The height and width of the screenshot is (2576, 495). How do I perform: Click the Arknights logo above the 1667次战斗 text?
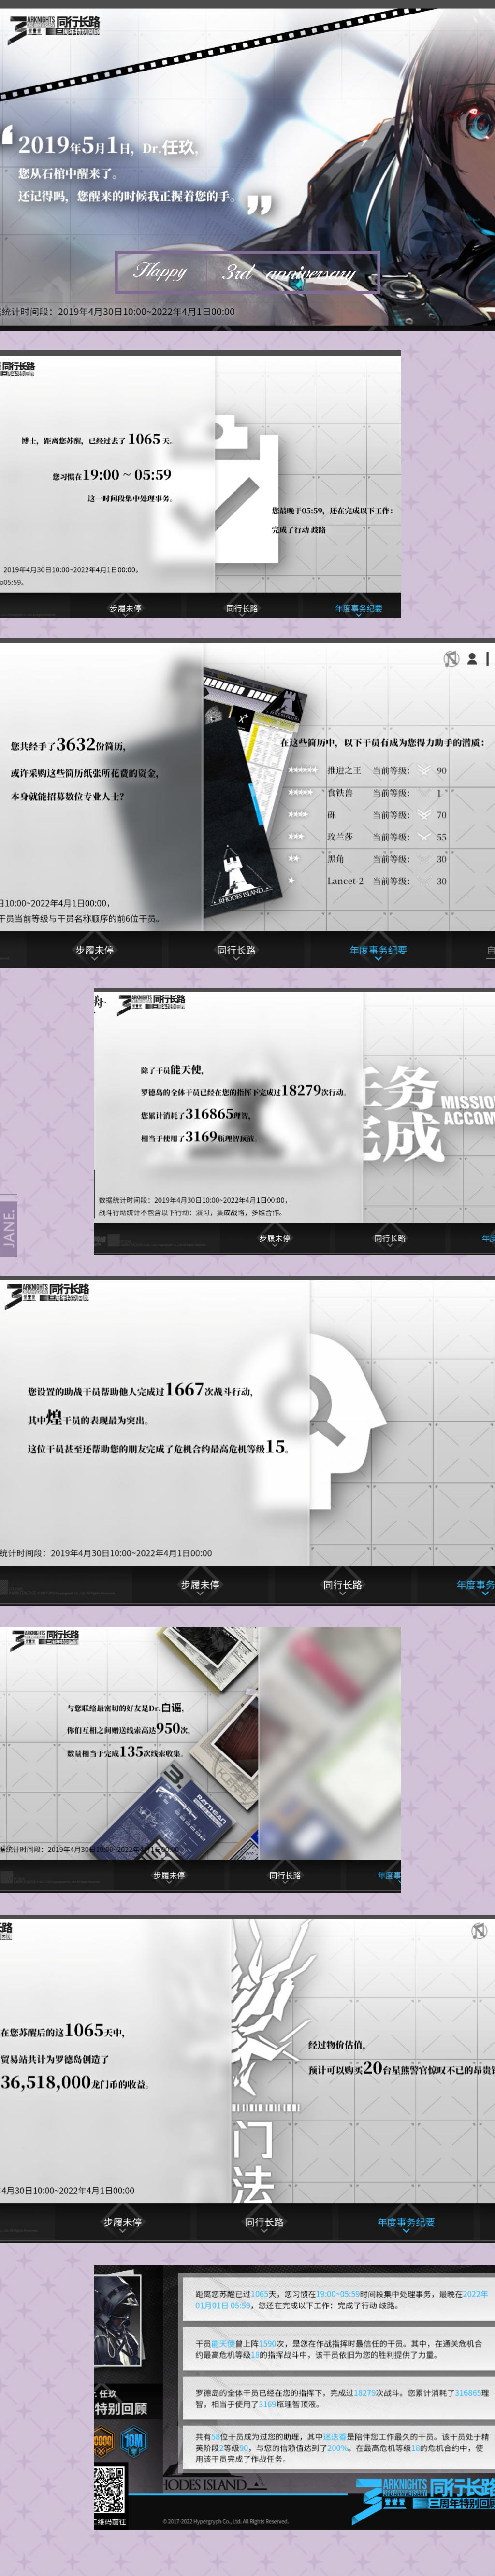point(47,1295)
